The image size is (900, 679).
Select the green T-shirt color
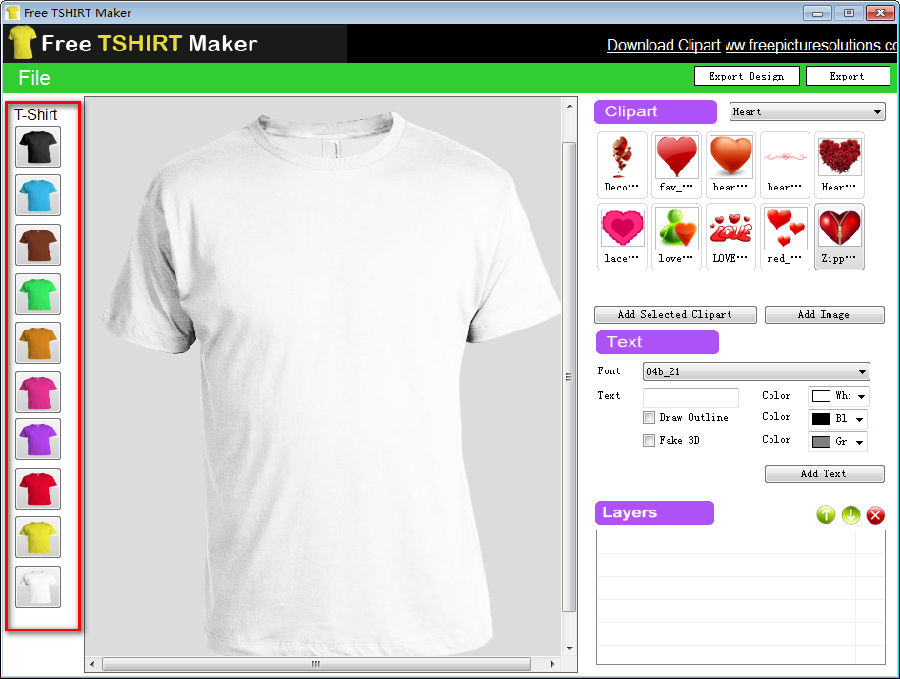coord(38,294)
